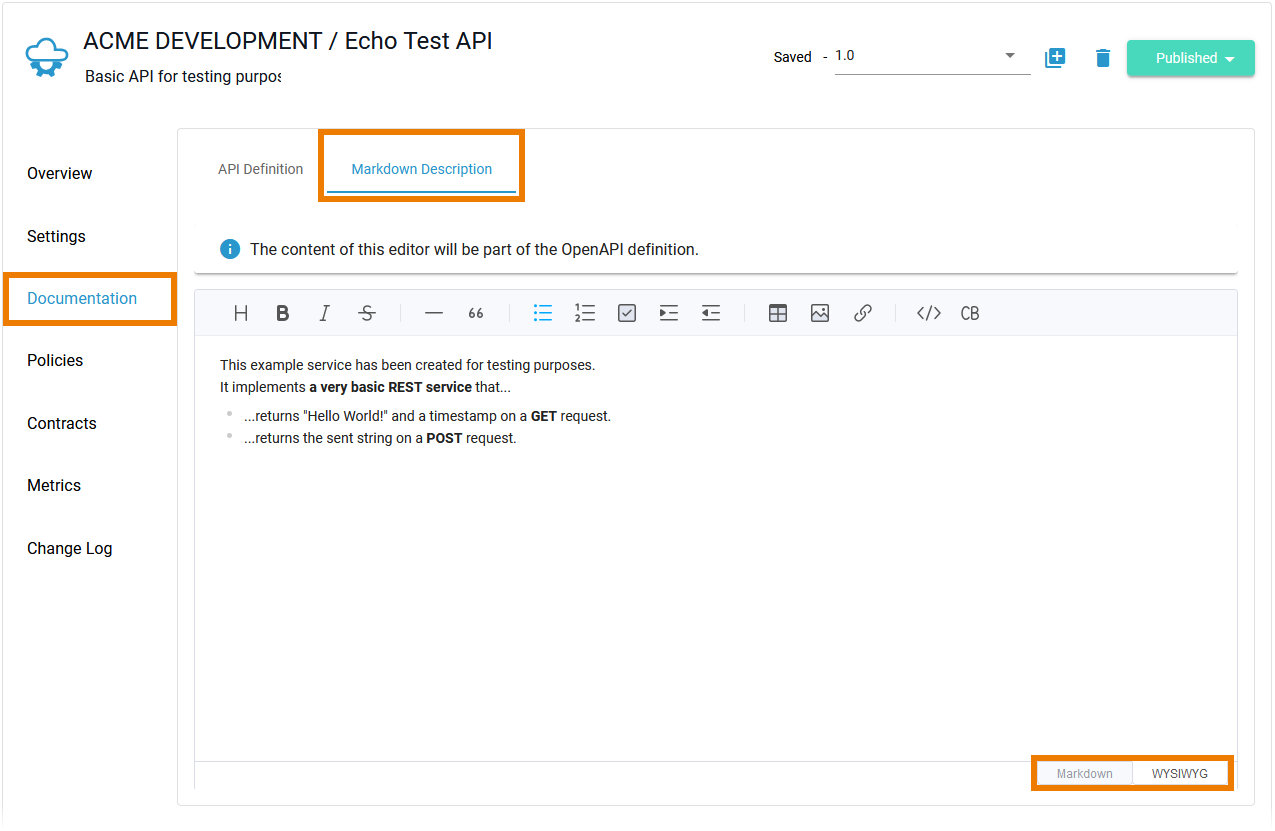Click the Heading format icon

(x=241, y=313)
